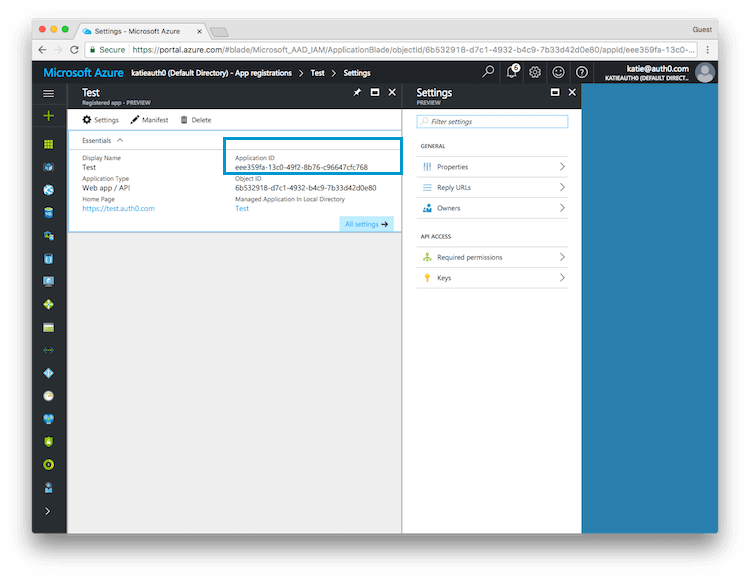Open Reply URLs in Settings

pyautogui.click(x=492, y=187)
